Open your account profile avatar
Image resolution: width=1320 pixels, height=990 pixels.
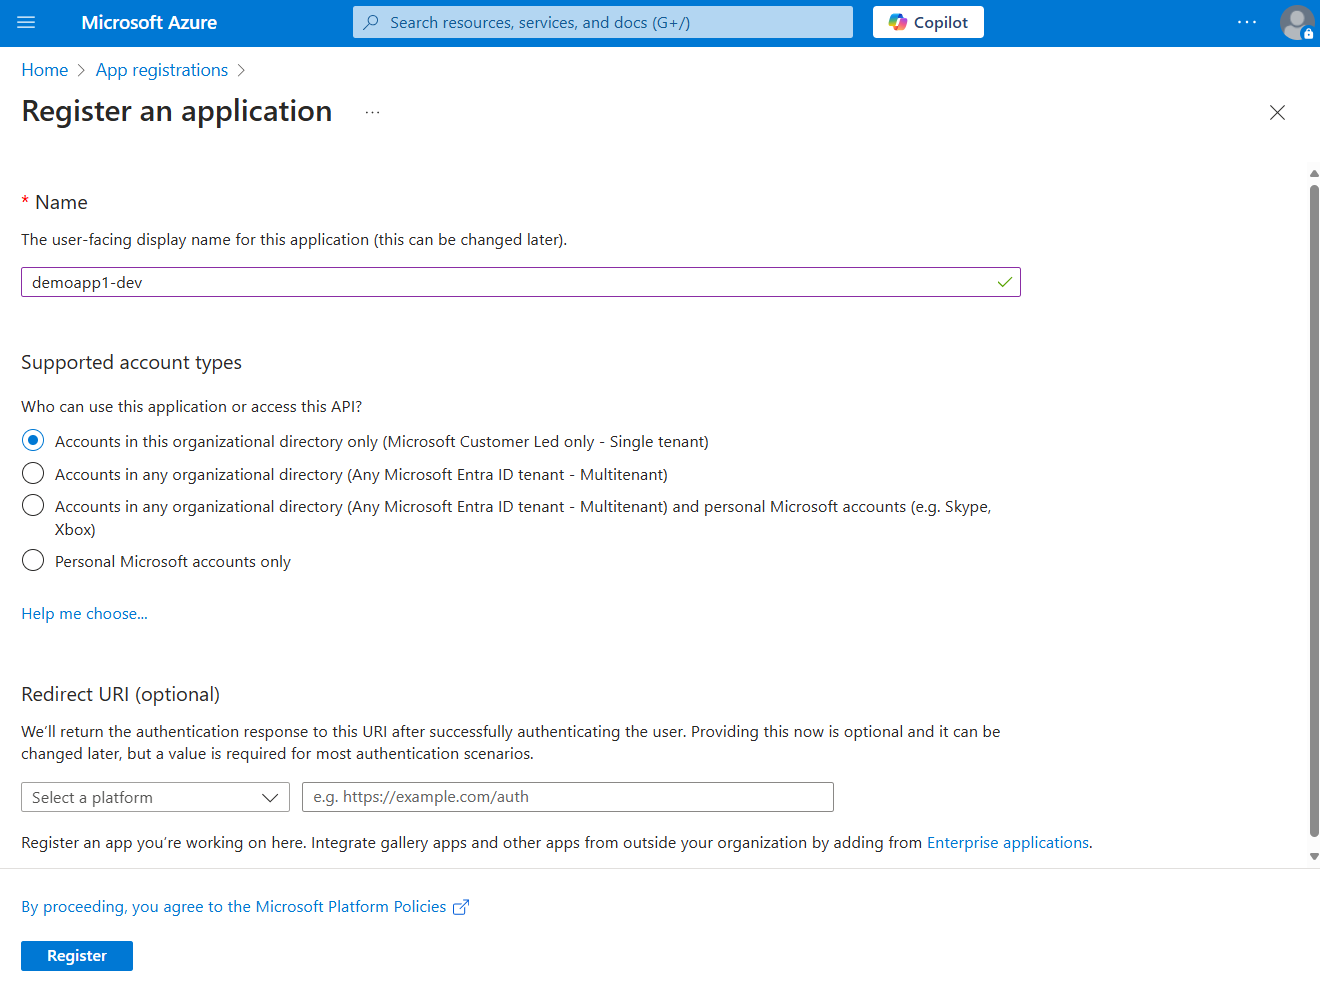tap(1296, 22)
